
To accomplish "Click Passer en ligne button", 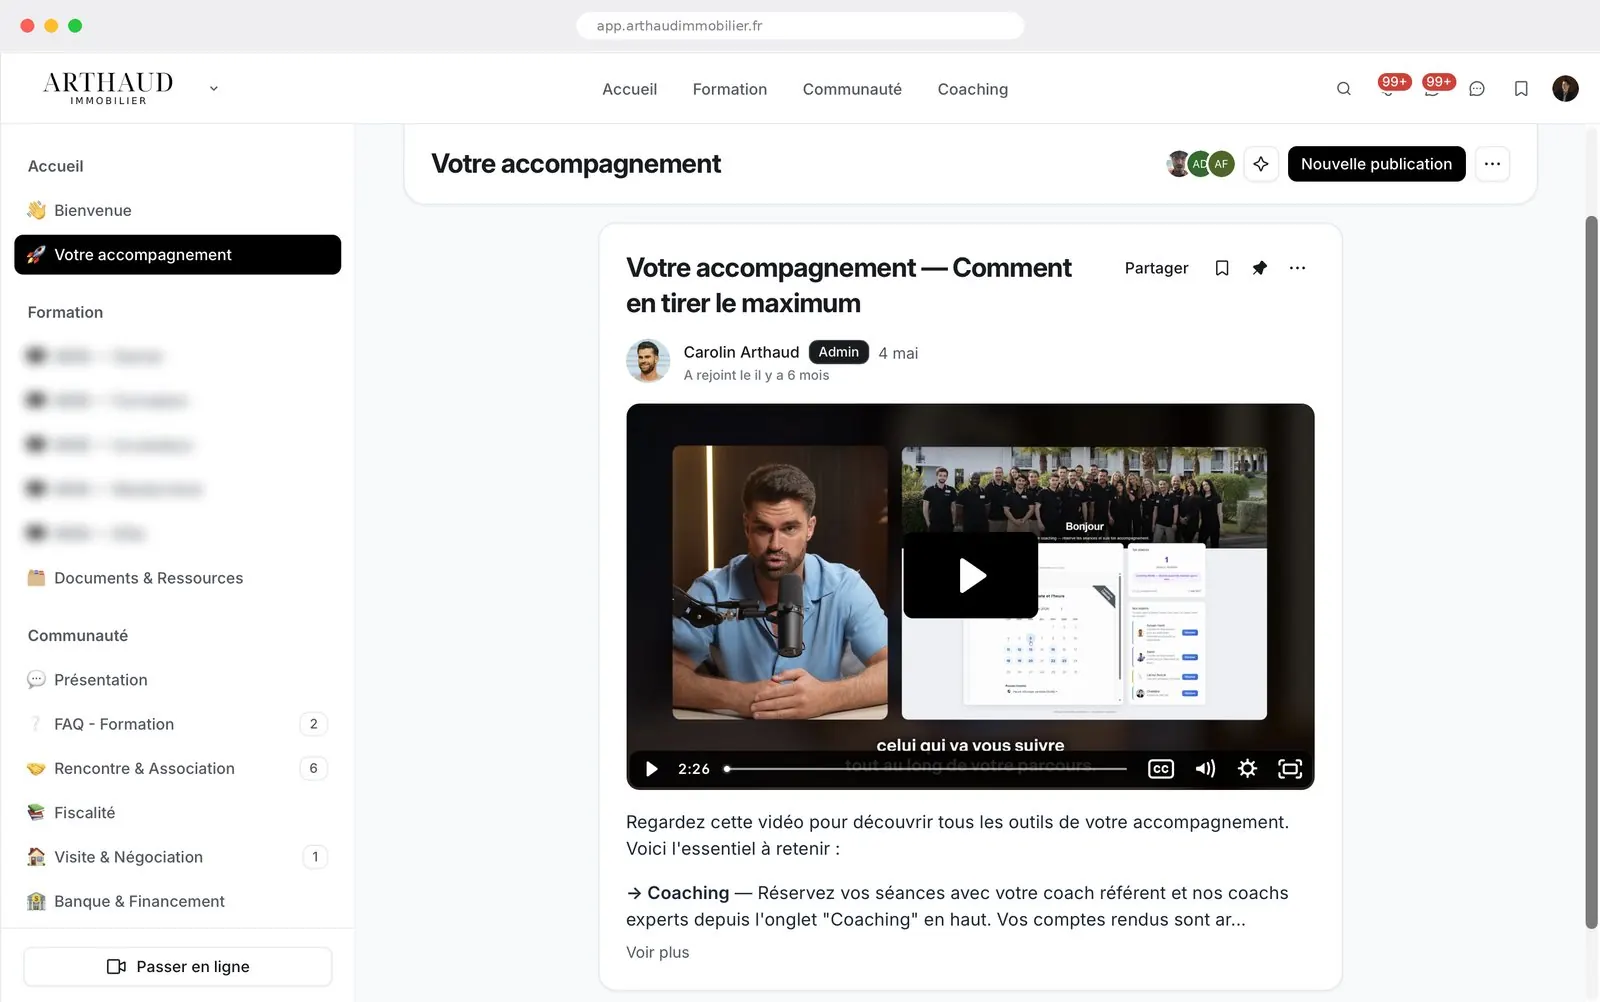I will pyautogui.click(x=178, y=967).
